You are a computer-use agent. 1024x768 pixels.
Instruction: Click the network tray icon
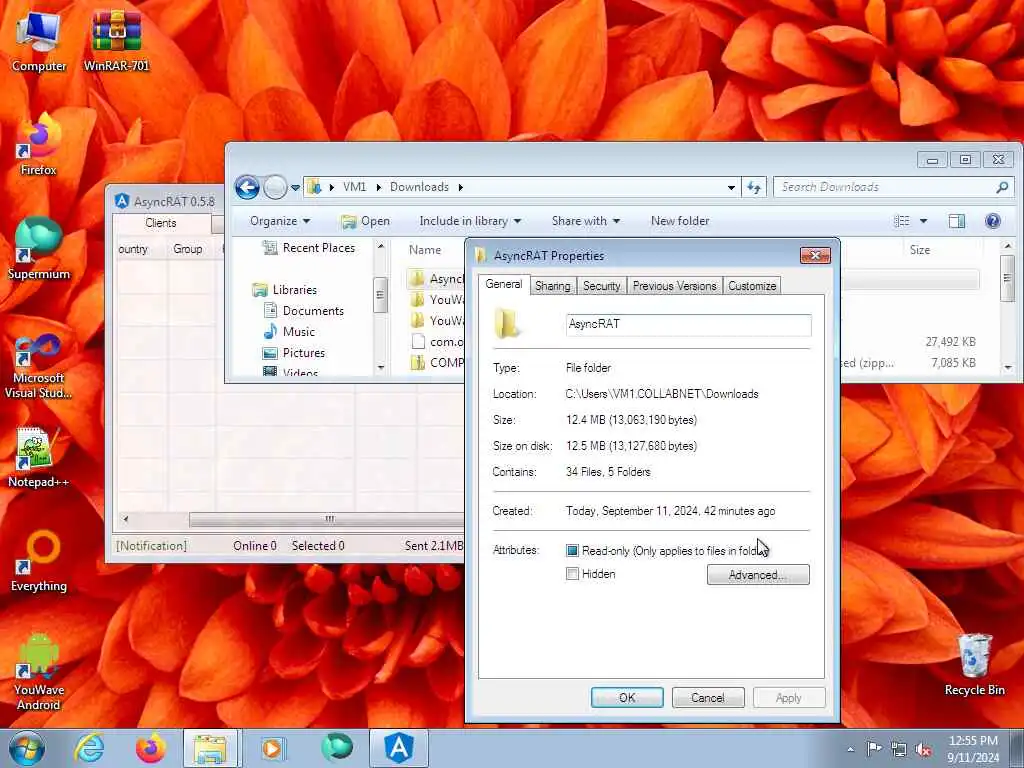point(899,749)
